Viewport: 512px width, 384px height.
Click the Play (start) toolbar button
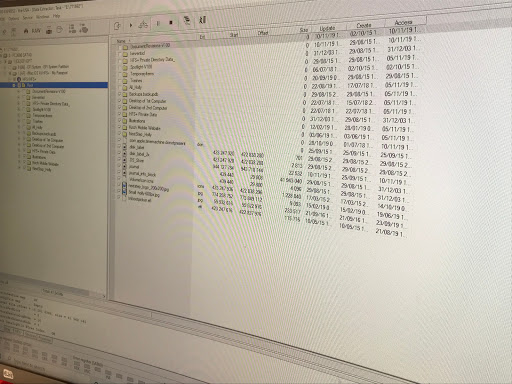[131, 25]
